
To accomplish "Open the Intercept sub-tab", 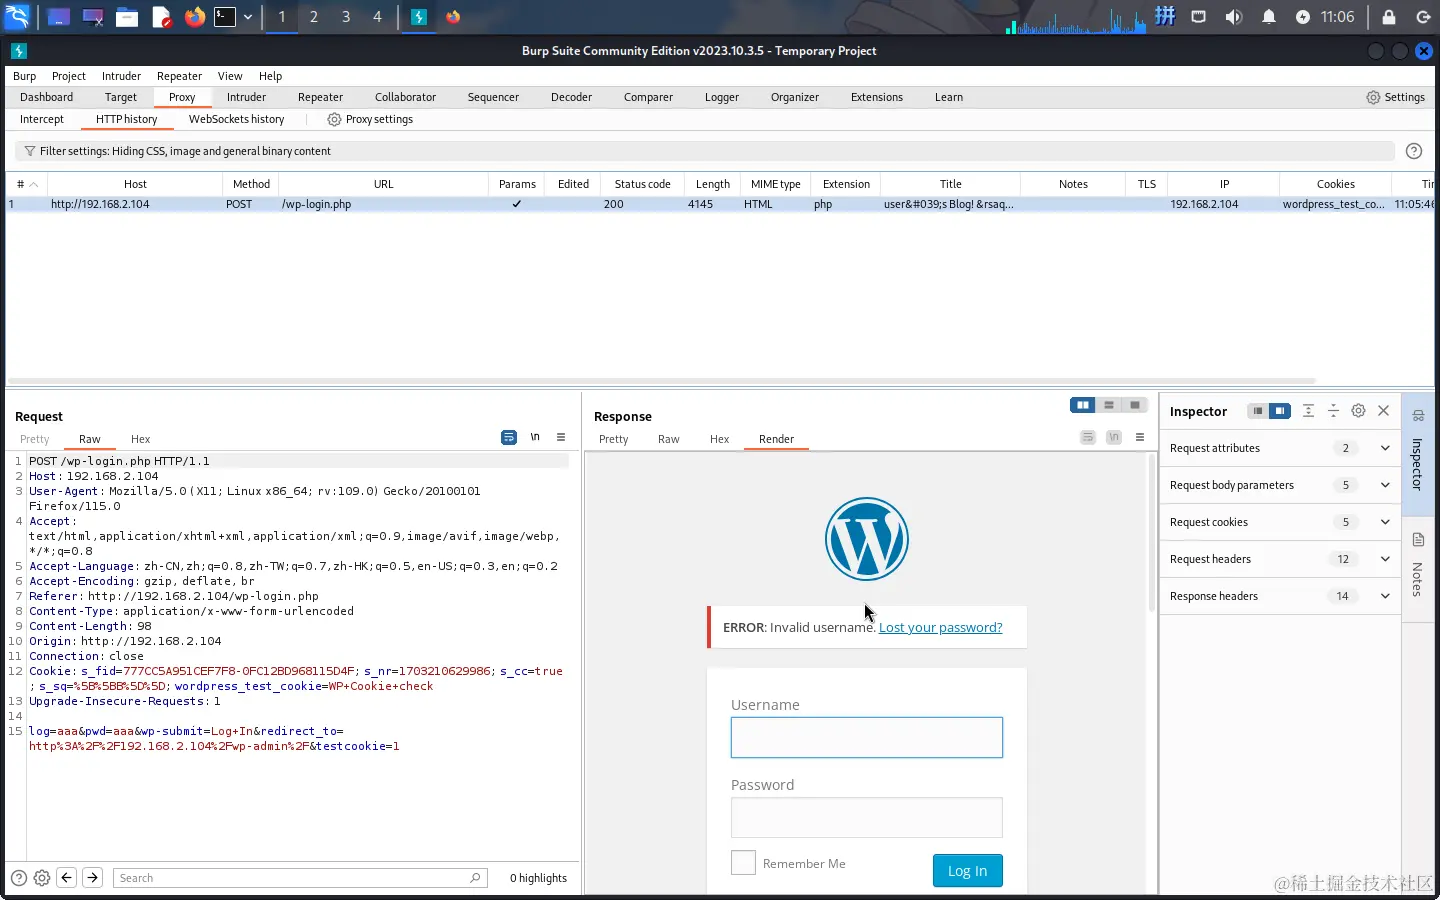I will click(x=42, y=119).
